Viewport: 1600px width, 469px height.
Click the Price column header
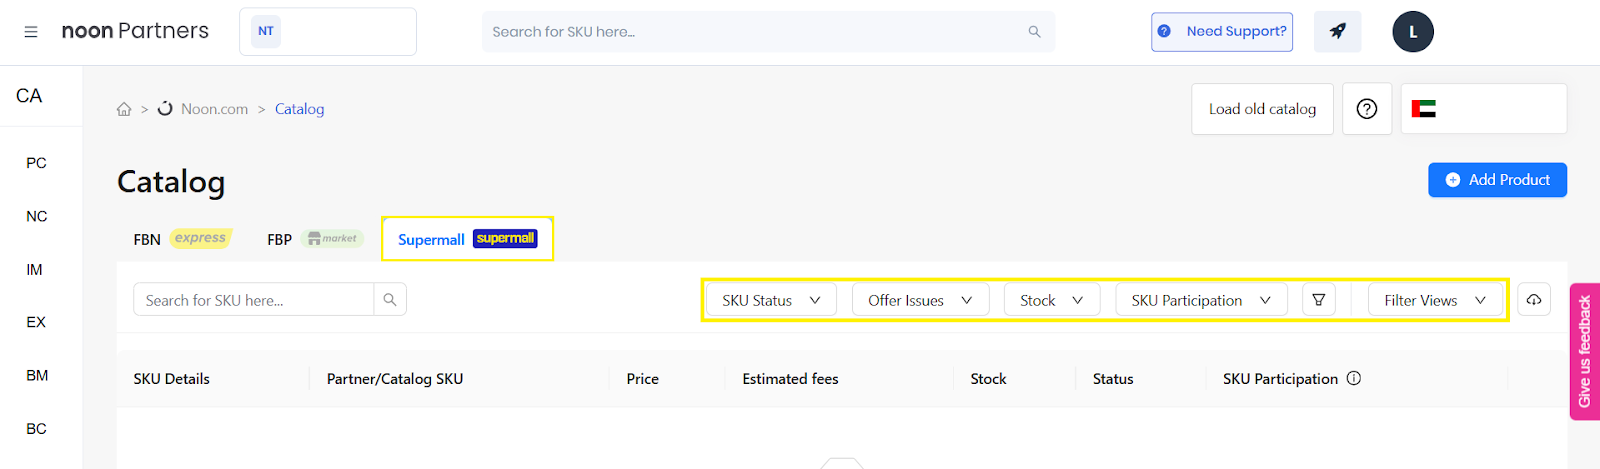coord(643,379)
